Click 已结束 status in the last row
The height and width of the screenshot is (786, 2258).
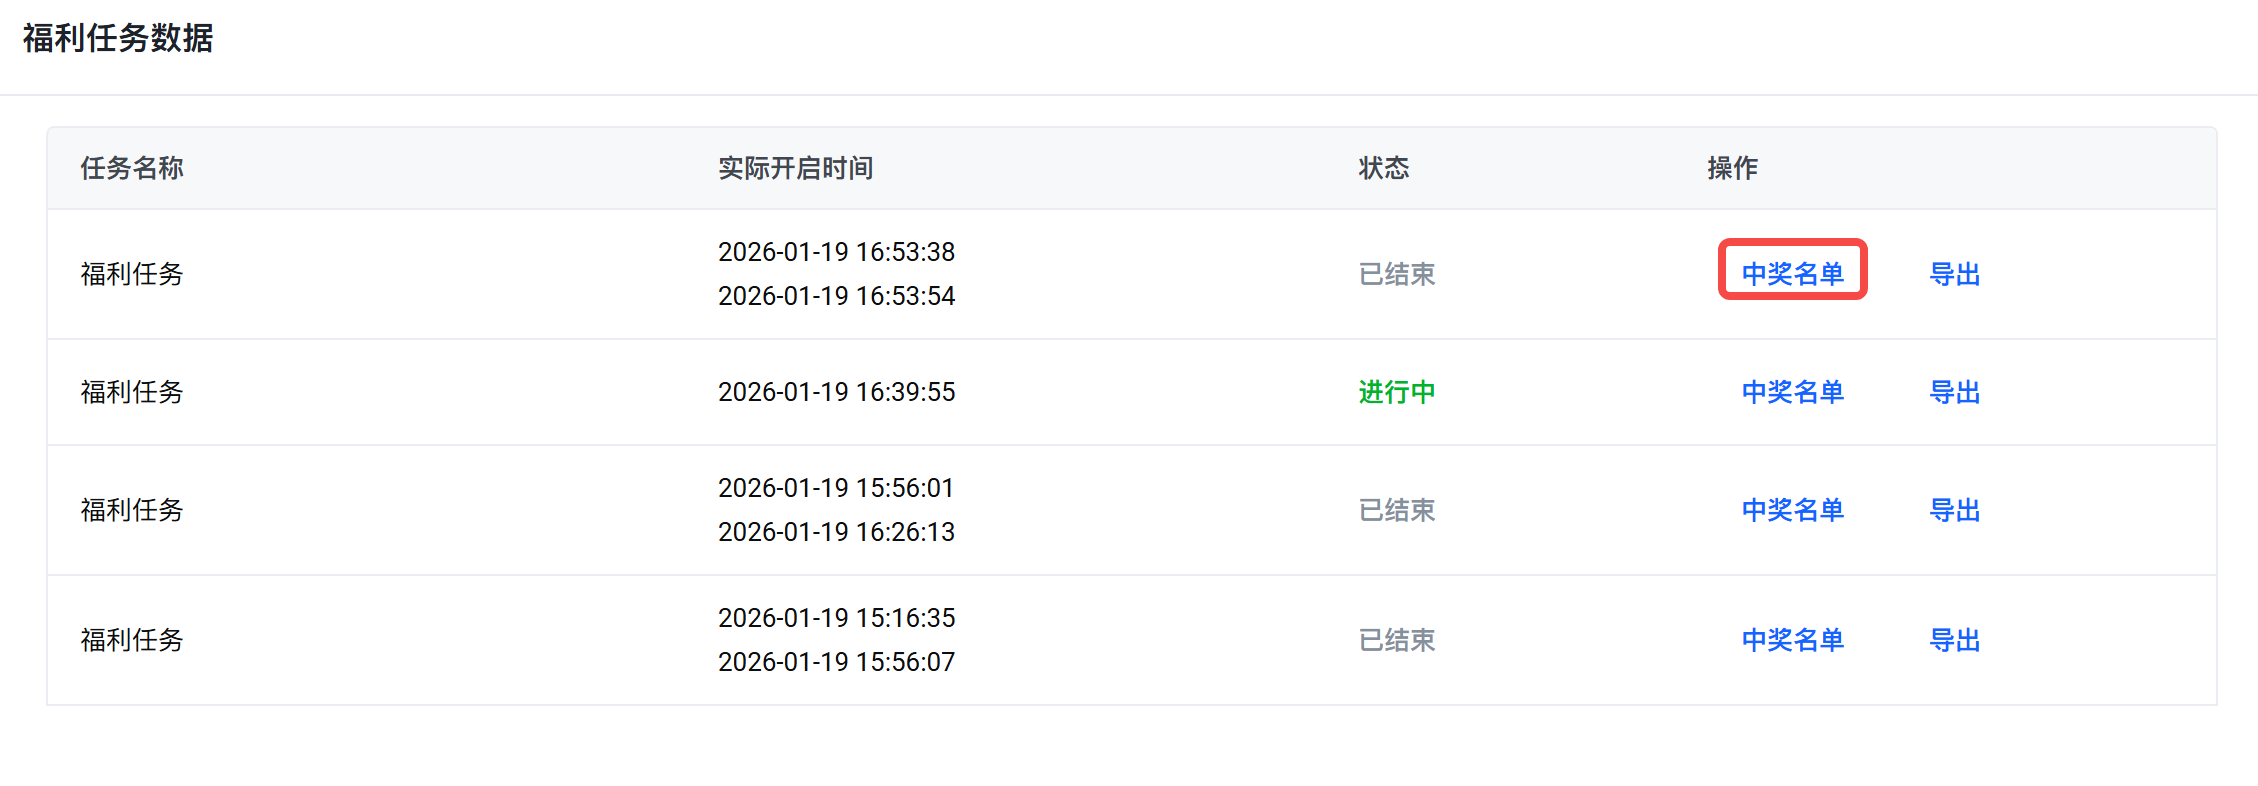[x=1396, y=639]
